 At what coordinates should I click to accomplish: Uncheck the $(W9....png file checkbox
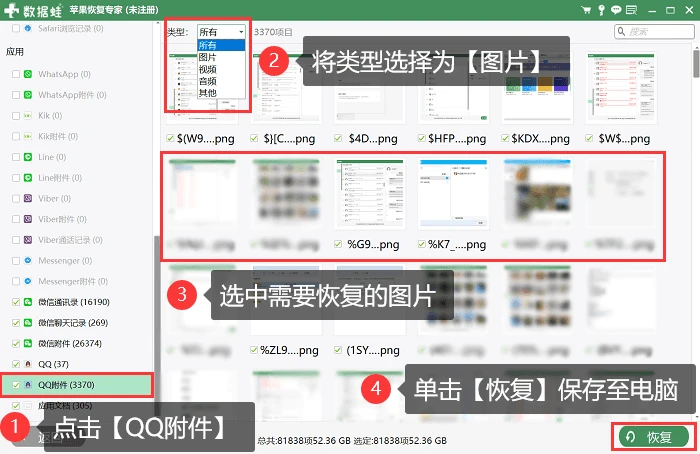click(x=170, y=138)
